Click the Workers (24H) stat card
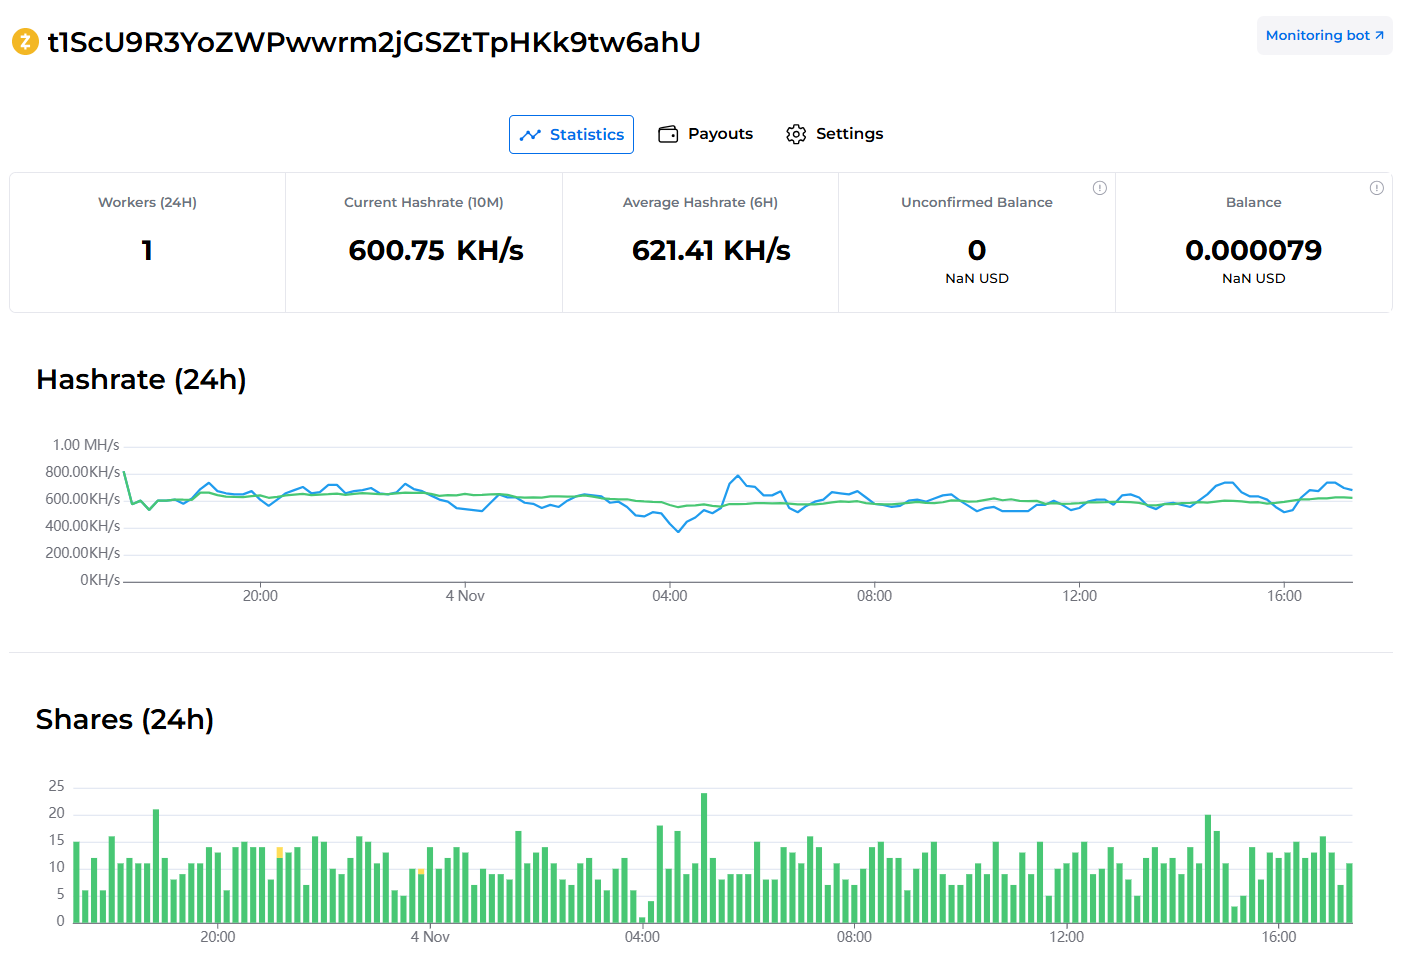Viewport: 1407px width, 964px height. tap(147, 242)
